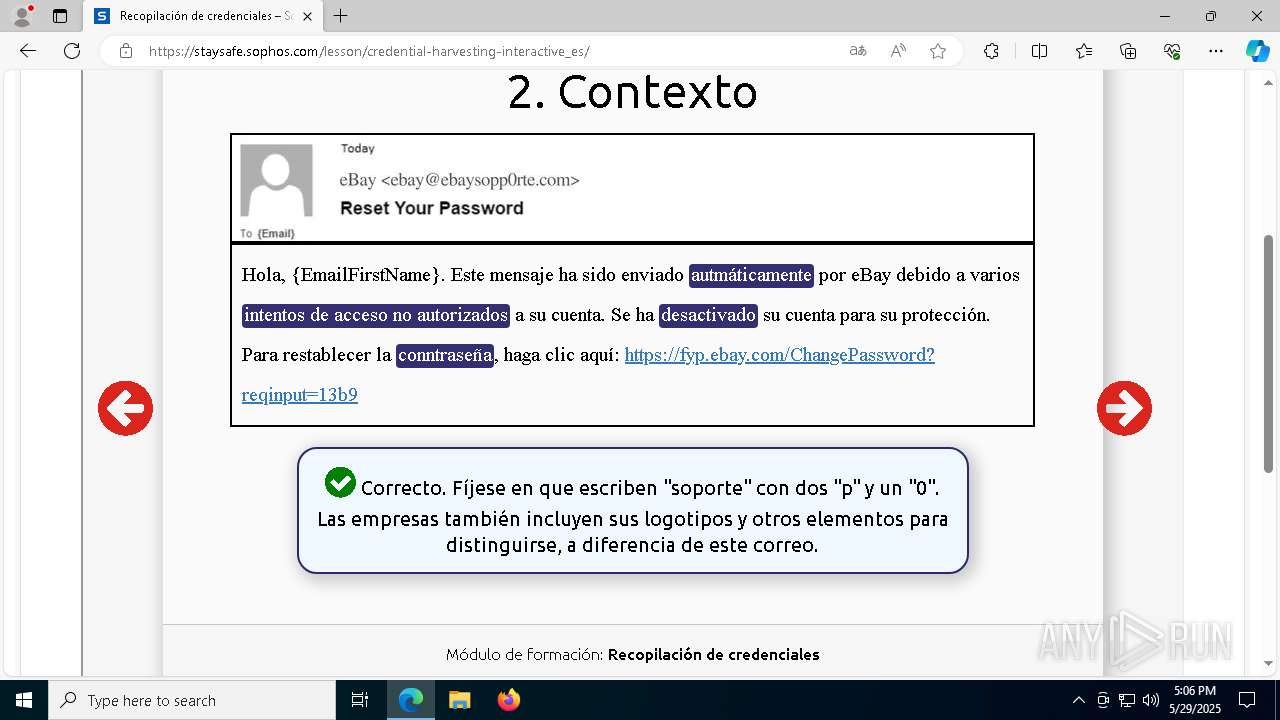Click highlighted word "conntraseña"
1280x720 pixels.
coord(445,355)
